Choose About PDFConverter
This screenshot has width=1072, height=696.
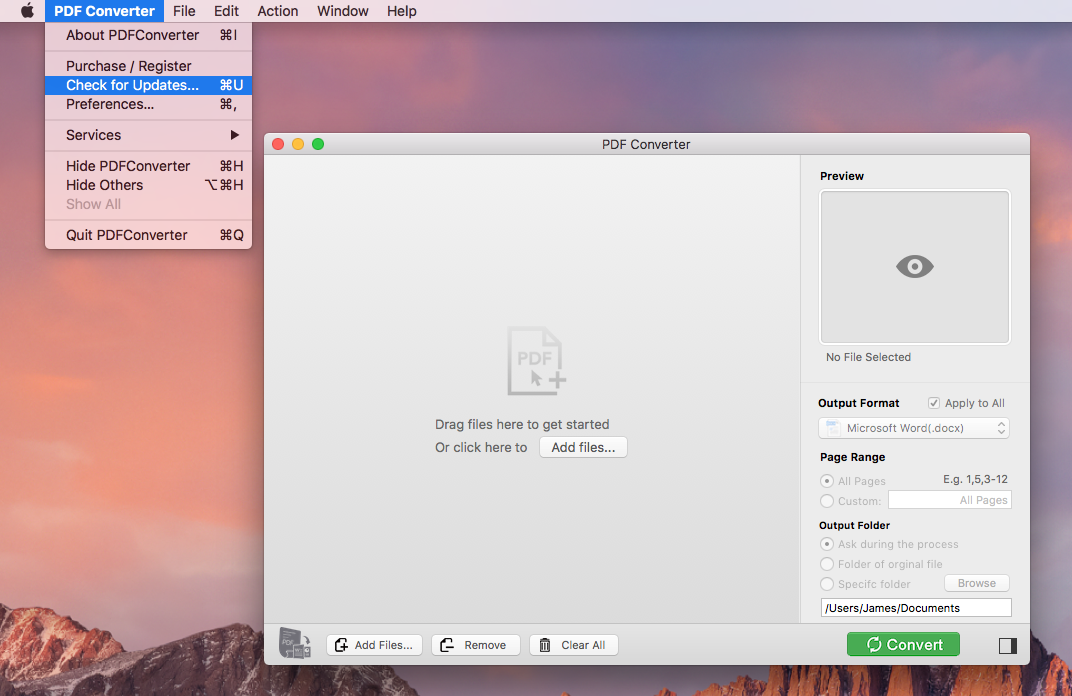pos(148,36)
